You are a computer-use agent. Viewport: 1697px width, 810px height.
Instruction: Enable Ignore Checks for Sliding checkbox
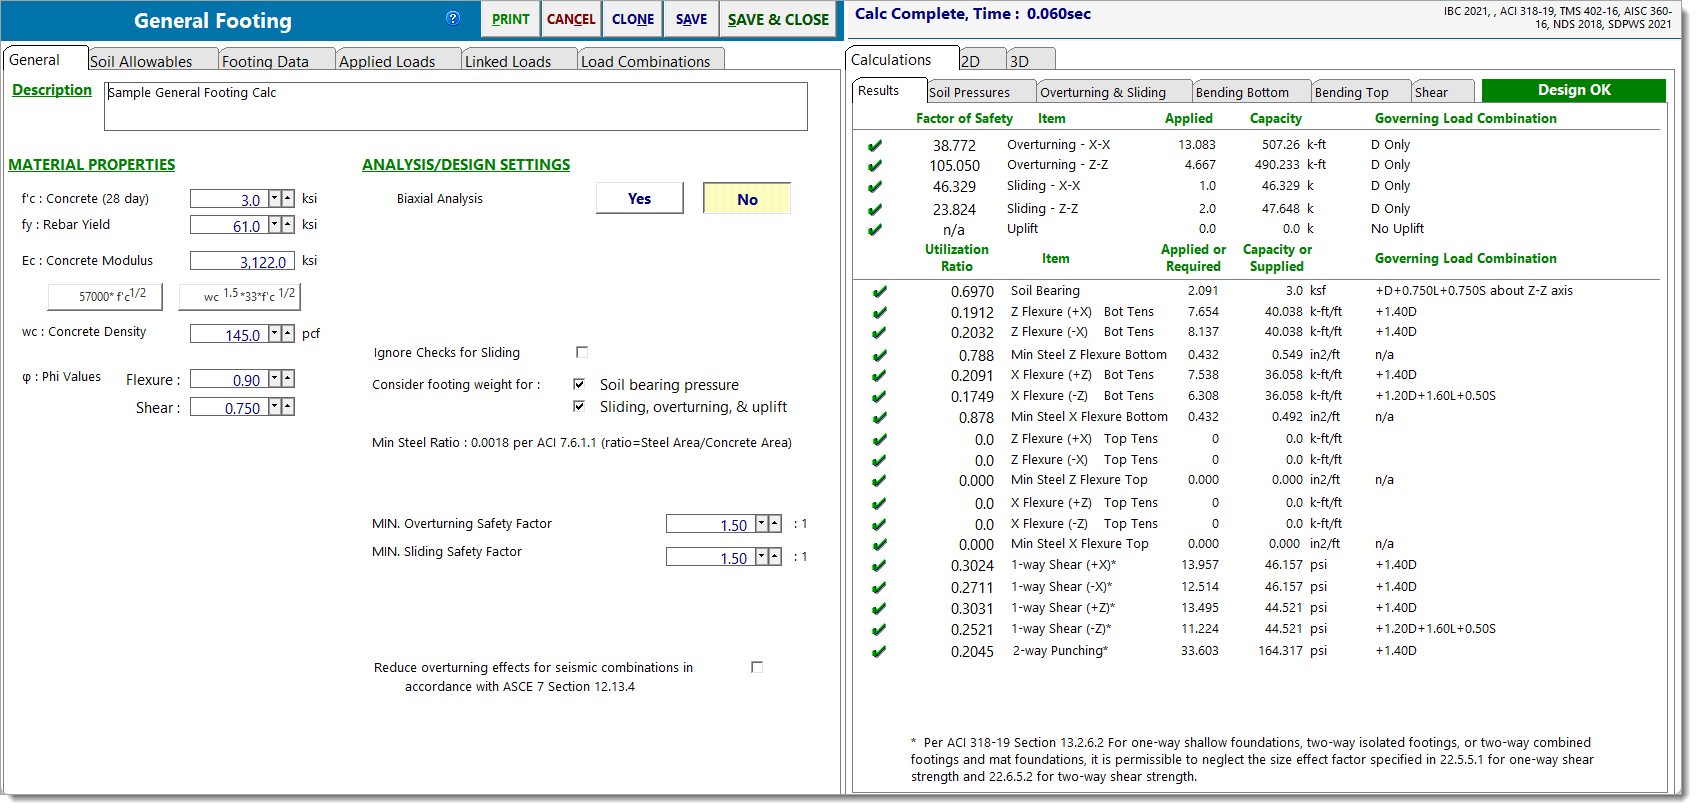tap(582, 352)
